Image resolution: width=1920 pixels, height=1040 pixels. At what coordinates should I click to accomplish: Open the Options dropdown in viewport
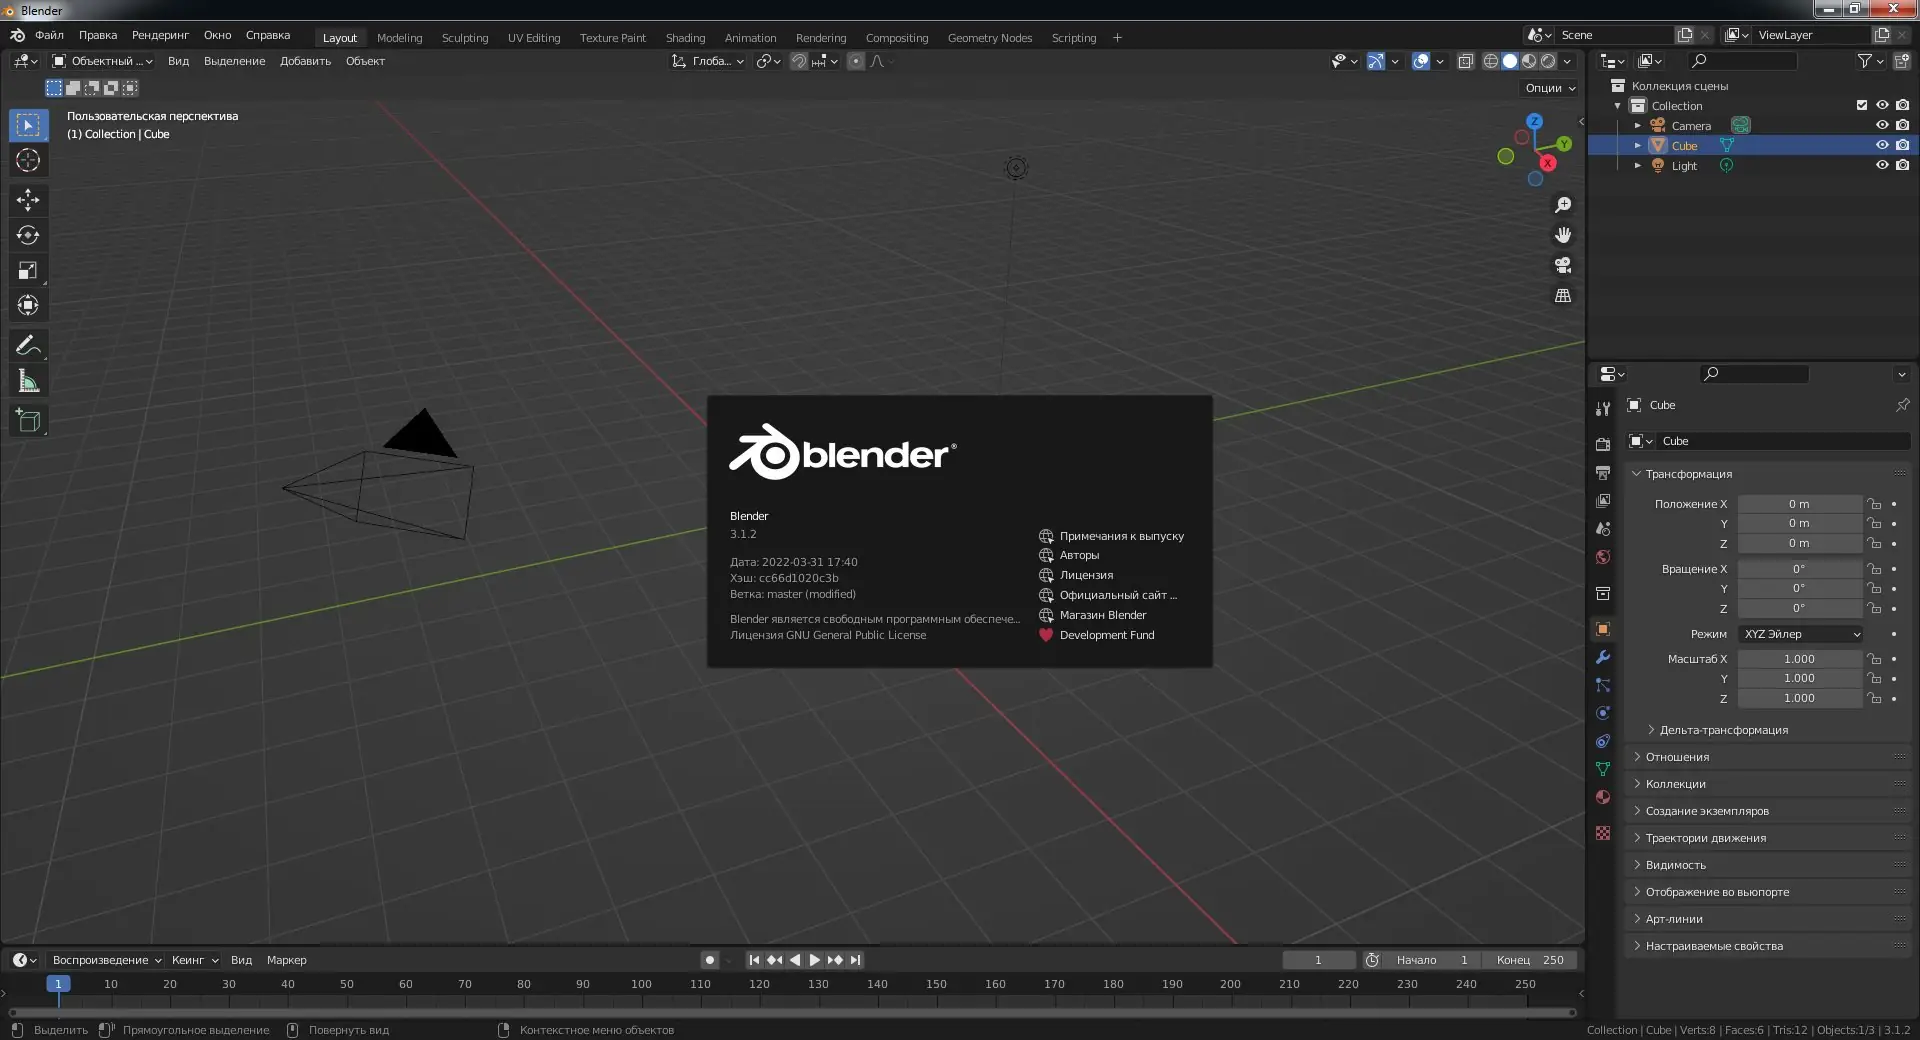point(1550,88)
